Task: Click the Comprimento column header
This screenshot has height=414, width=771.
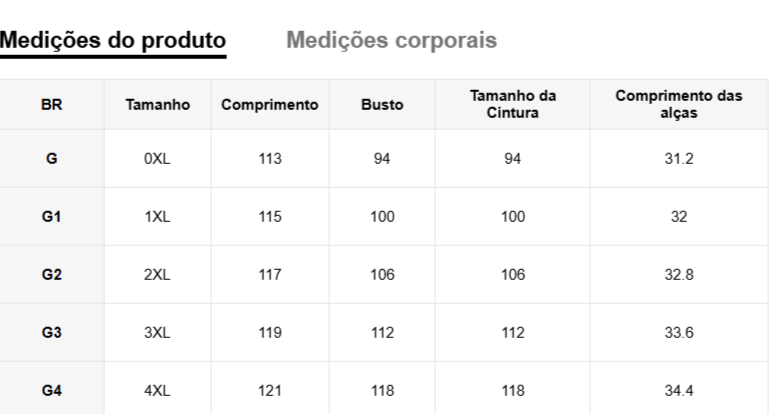Action: [270, 104]
